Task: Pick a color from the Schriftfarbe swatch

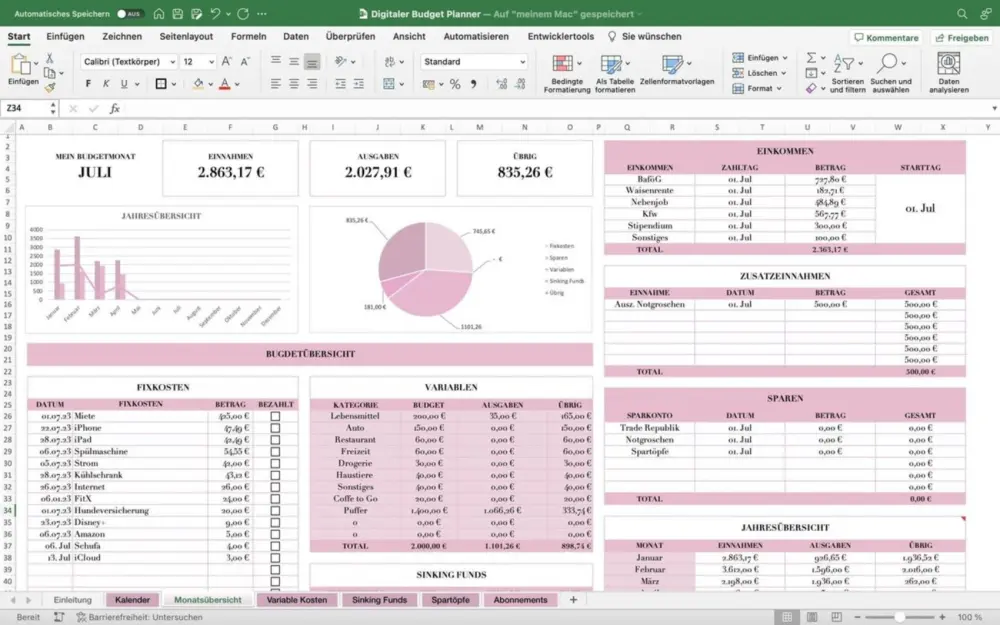Action: tap(224, 84)
